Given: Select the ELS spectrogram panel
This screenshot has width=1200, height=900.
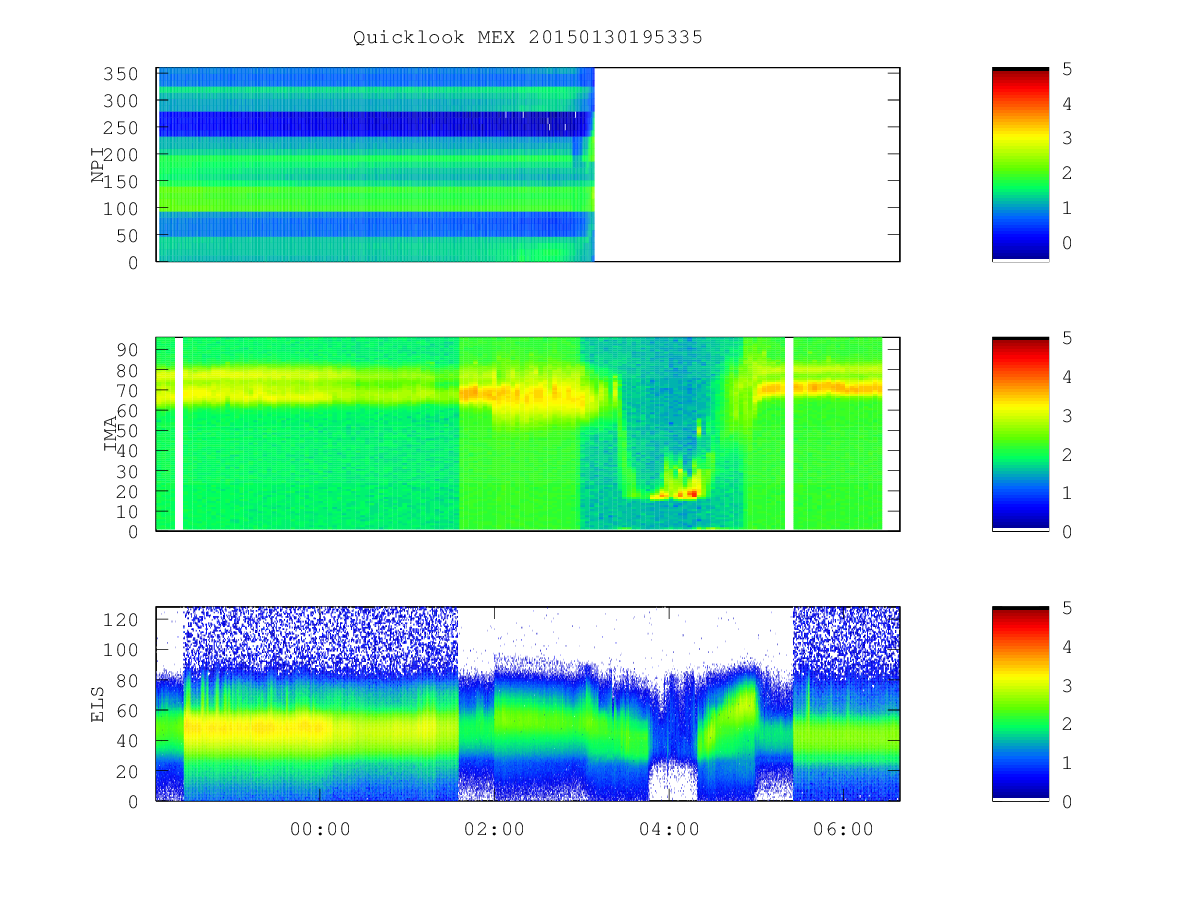Looking at the screenshot, I should pos(528,704).
